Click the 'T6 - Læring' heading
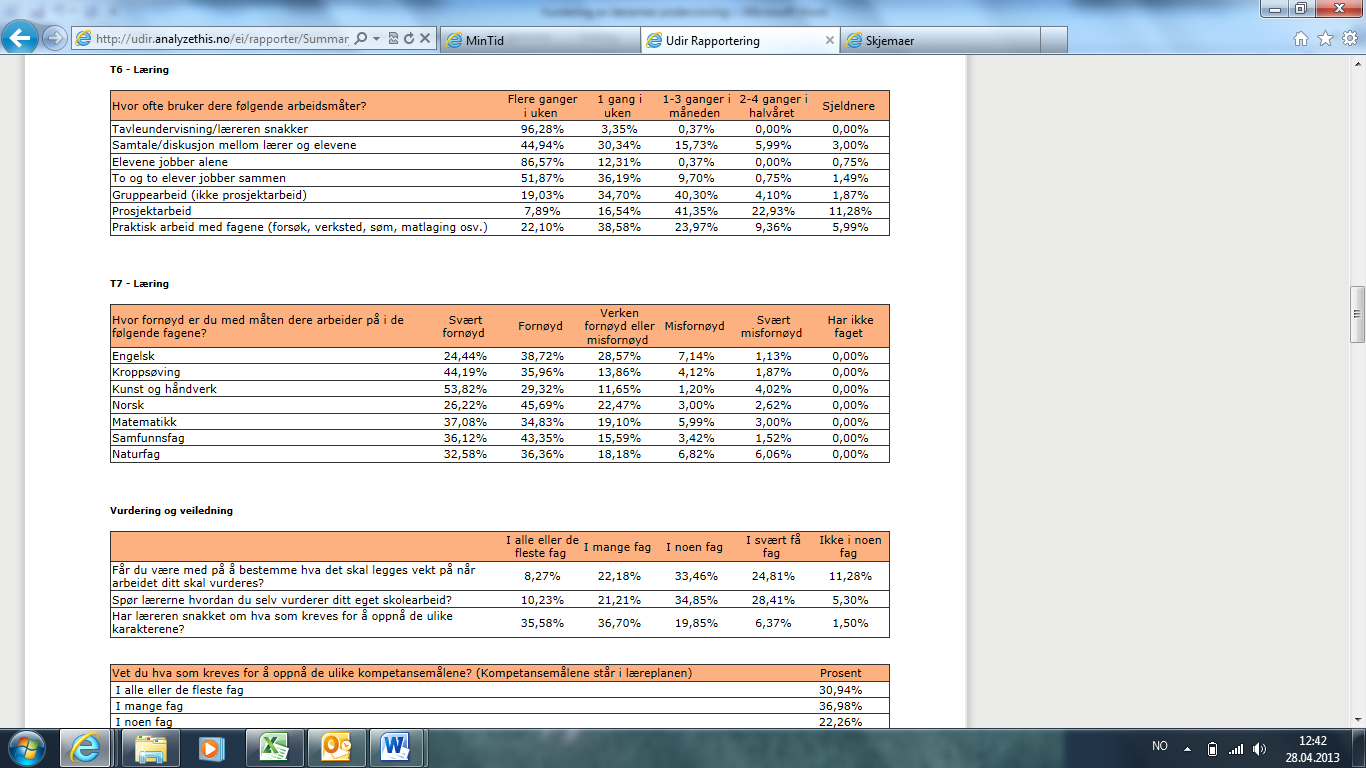 (x=141, y=71)
